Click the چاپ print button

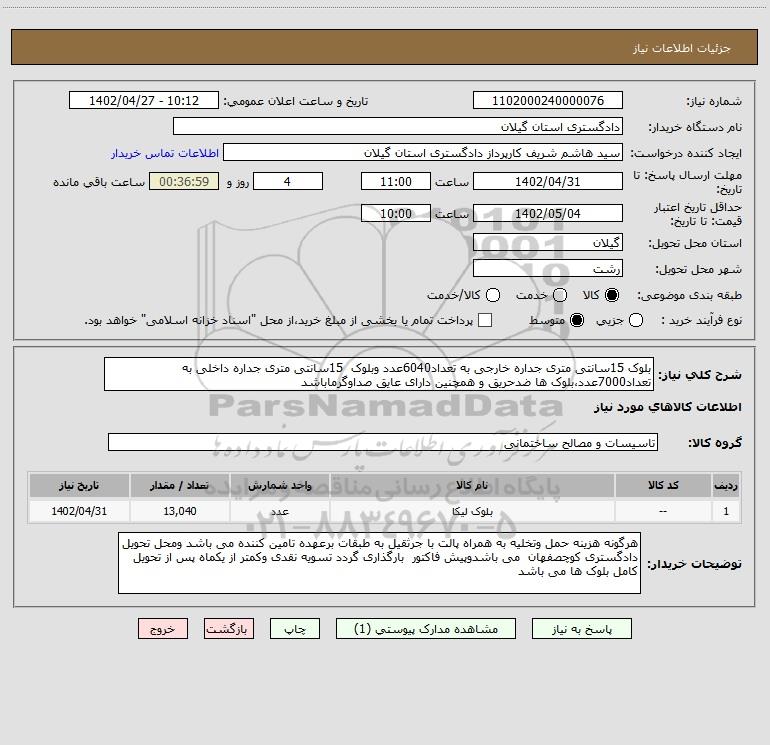pyautogui.click(x=295, y=629)
